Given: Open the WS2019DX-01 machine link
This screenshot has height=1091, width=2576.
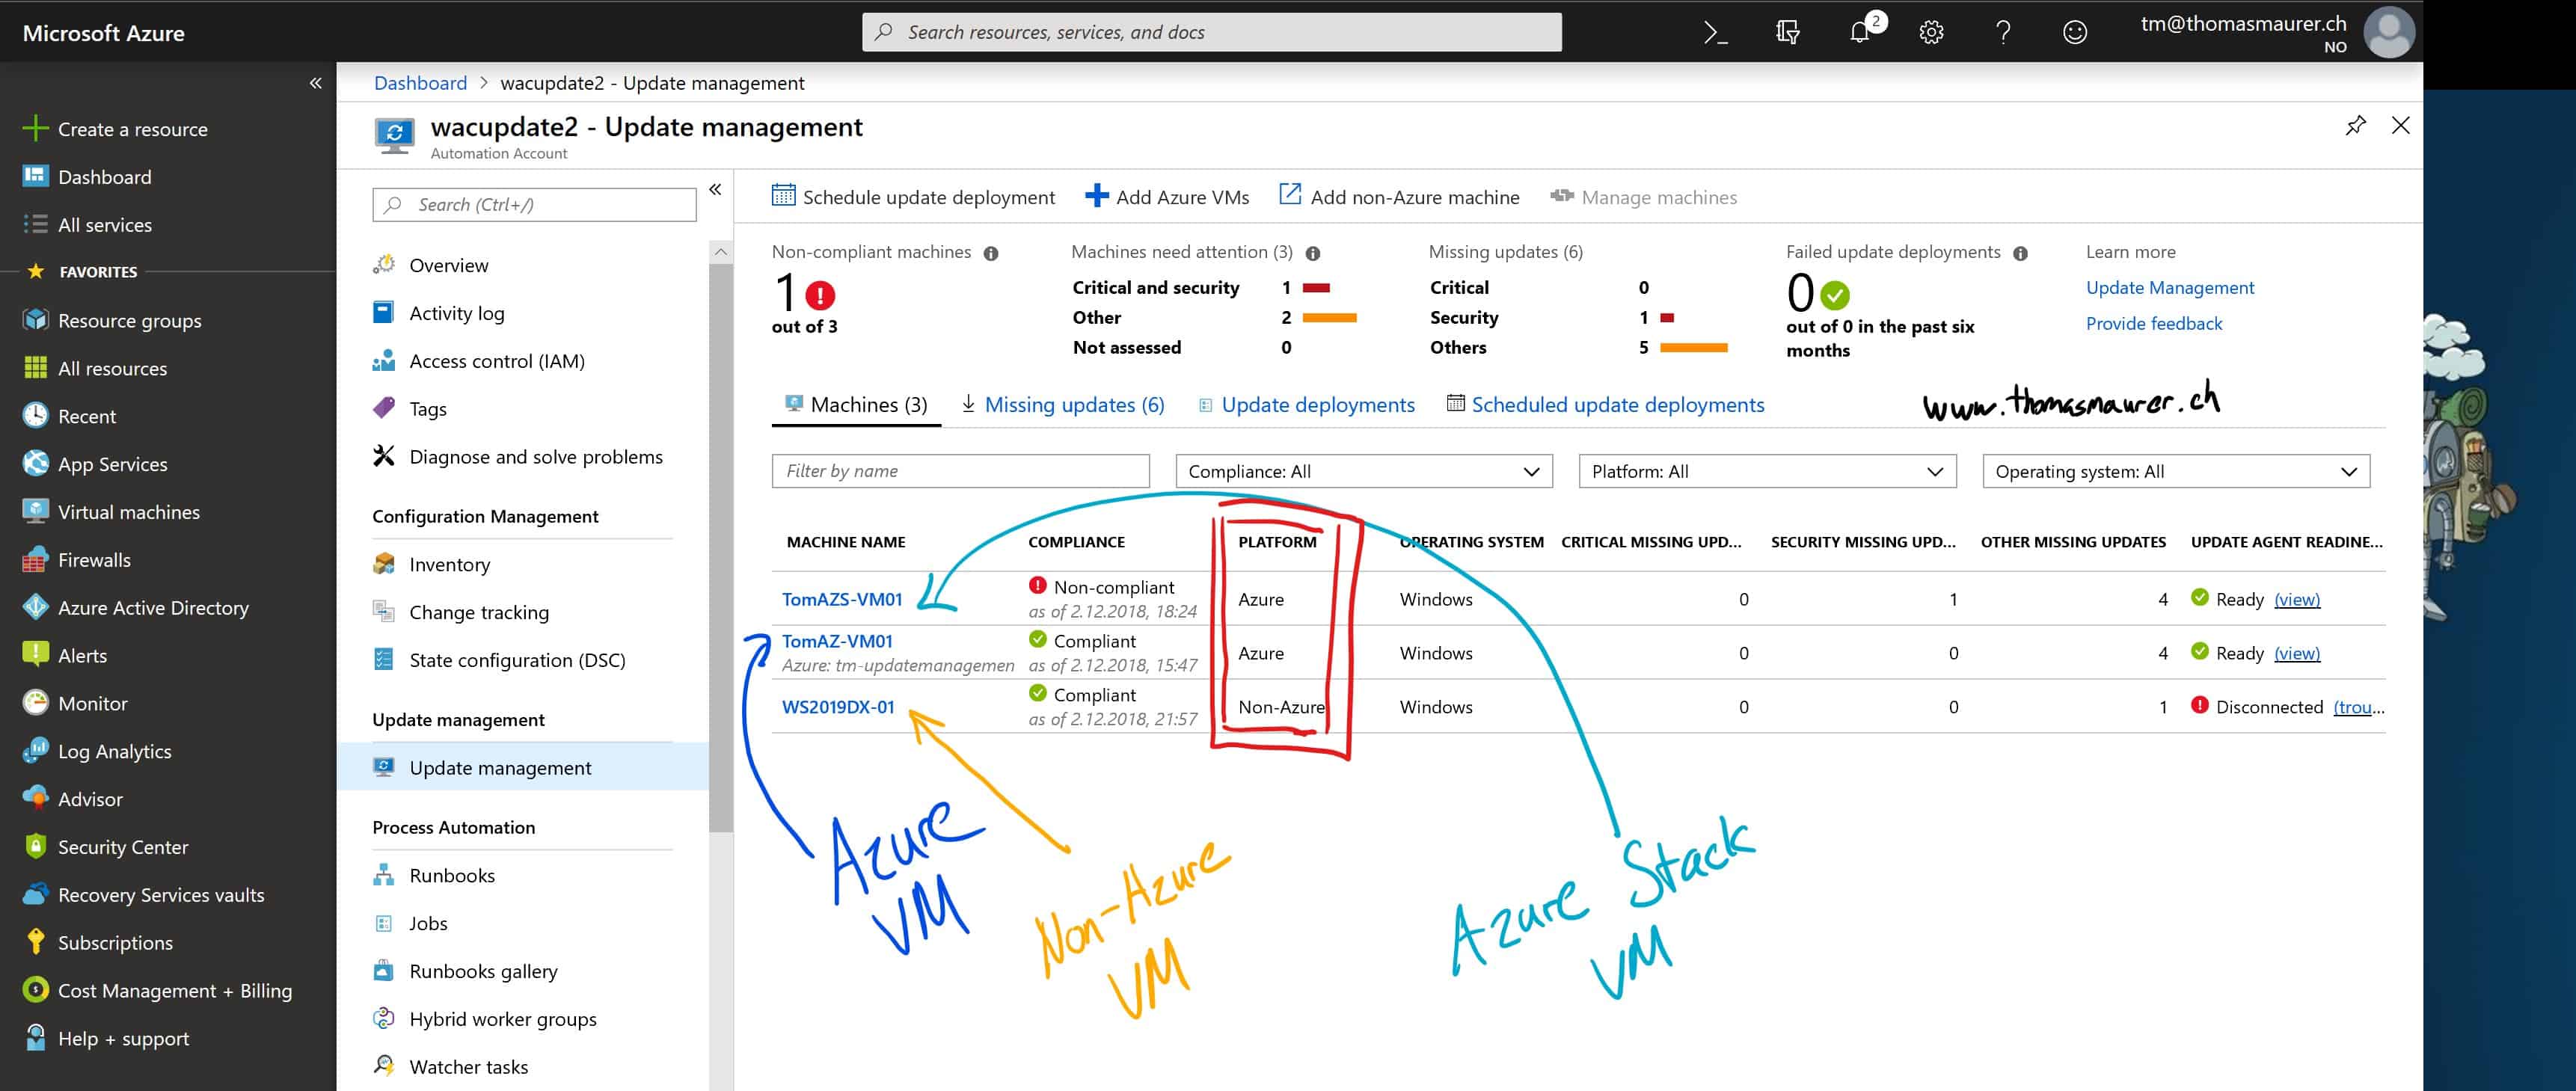Looking at the screenshot, I should point(838,707).
